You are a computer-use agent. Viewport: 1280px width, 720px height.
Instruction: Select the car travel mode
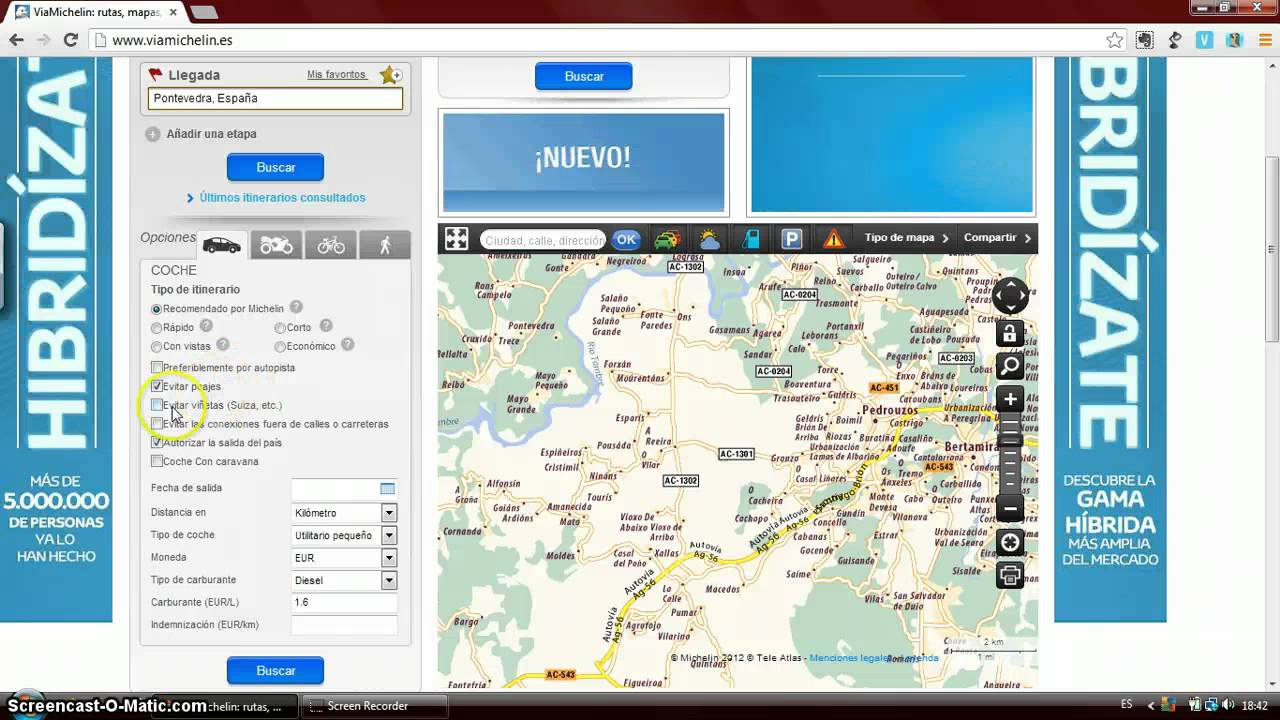click(x=221, y=245)
